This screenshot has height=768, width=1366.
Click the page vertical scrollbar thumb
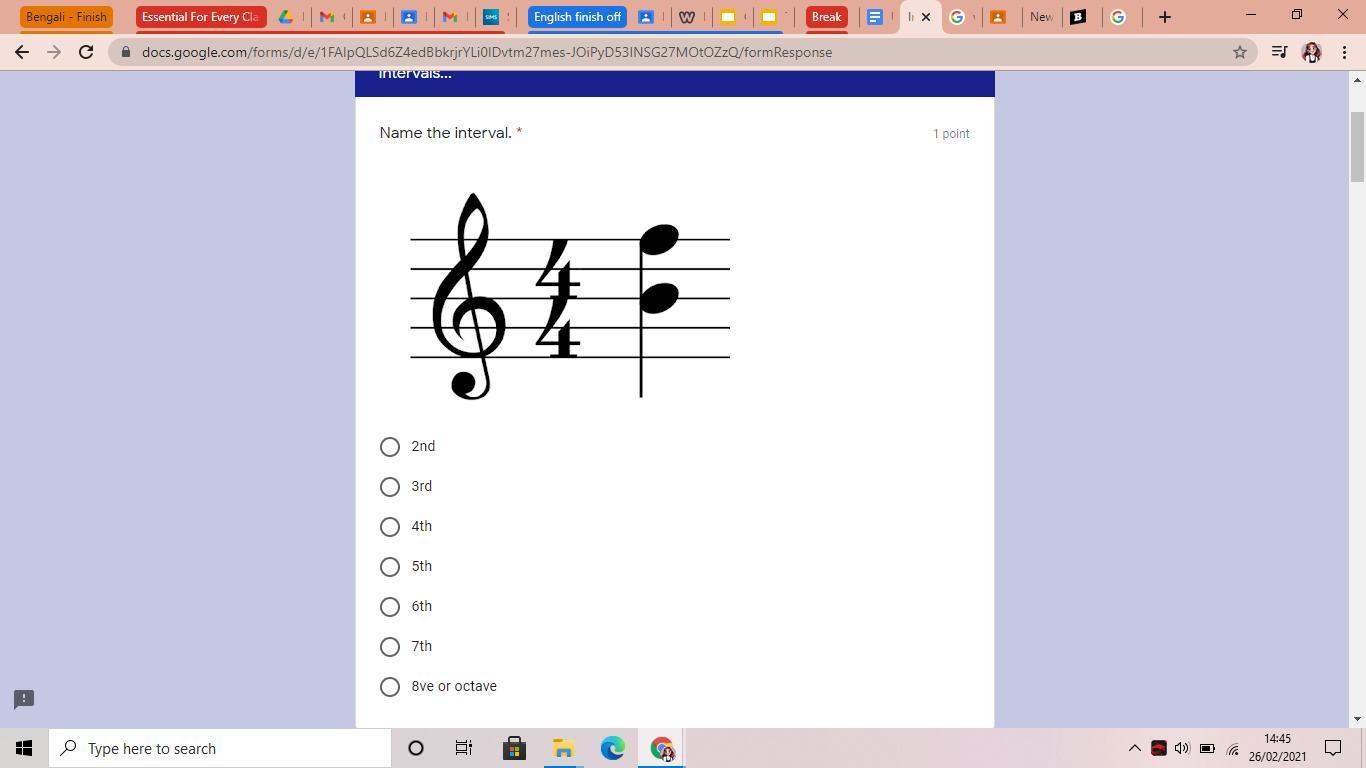(x=1357, y=147)
